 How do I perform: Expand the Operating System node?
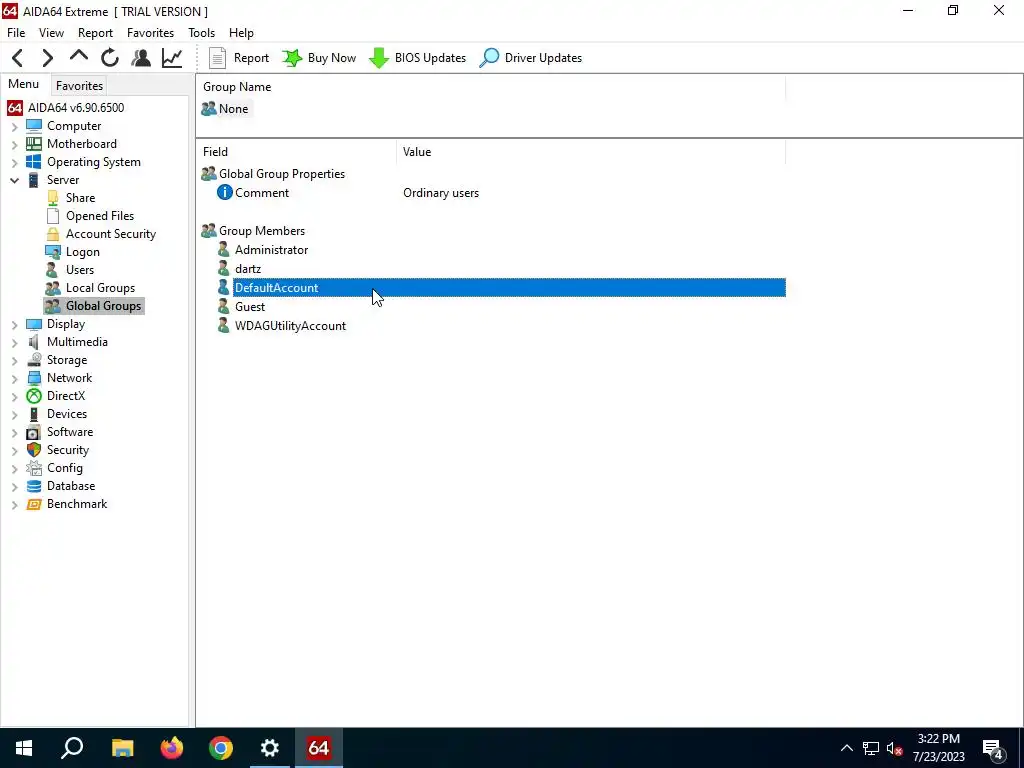pyautogui.click(x=14, y=163)
